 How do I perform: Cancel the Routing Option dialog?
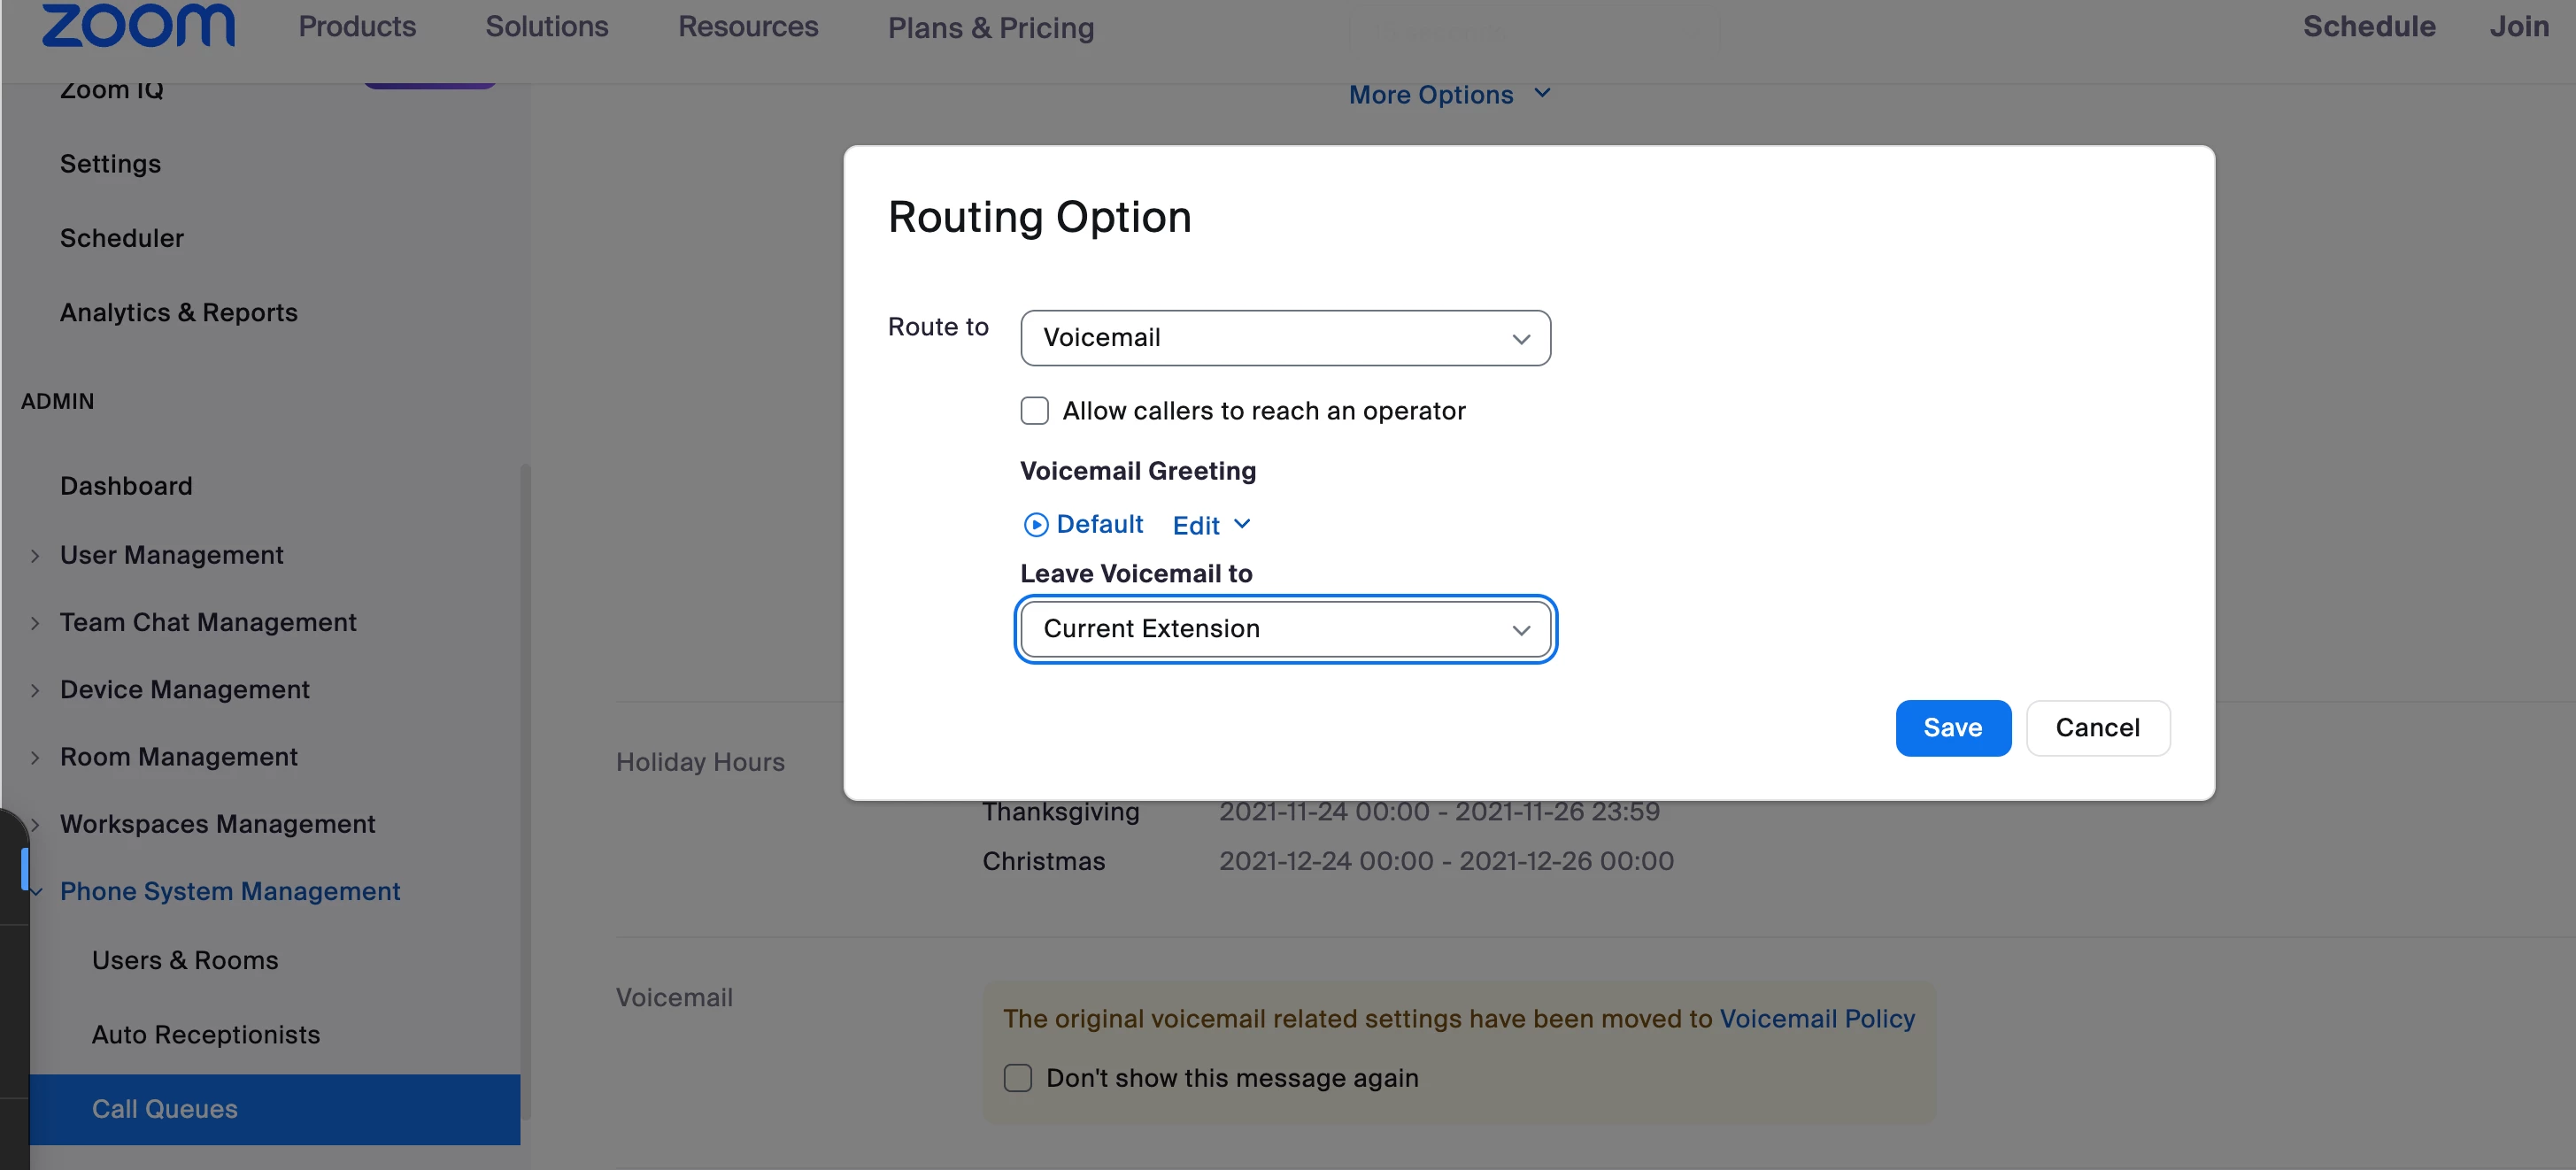pyautogui.click(x=2096, y=728)
